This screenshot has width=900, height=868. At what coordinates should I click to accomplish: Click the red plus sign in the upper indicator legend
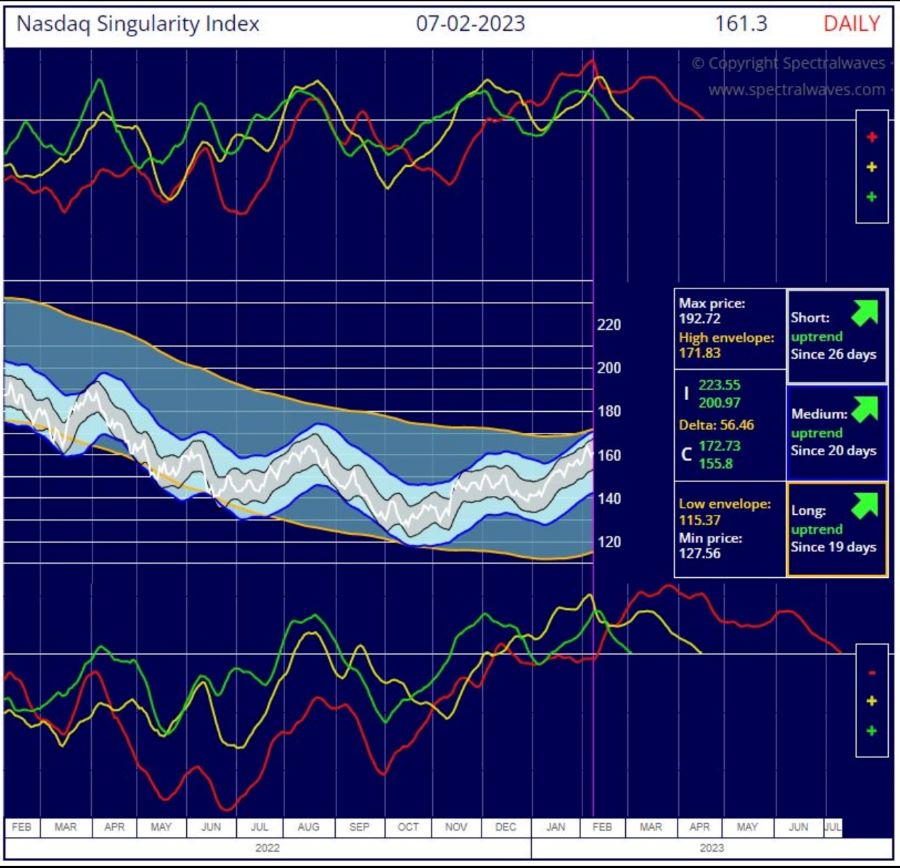pos(871,138)
